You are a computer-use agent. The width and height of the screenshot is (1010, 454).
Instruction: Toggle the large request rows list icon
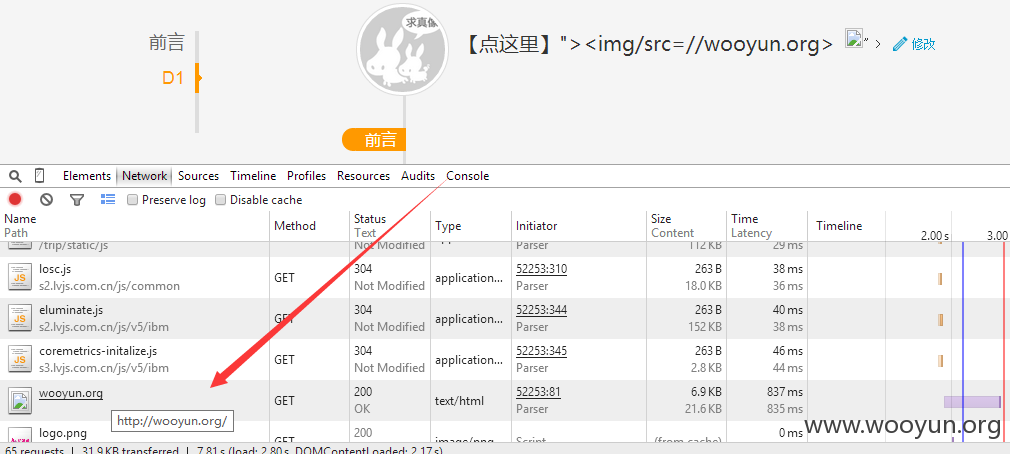pos(108,200)
